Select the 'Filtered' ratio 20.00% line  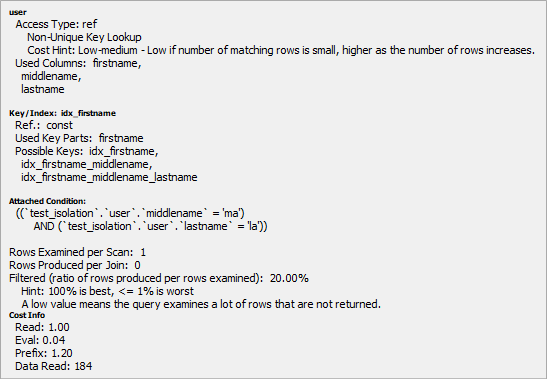coord(159,278)
